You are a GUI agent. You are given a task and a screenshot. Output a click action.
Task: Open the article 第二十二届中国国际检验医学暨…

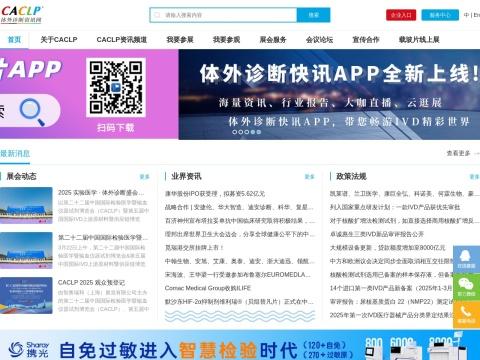pos(103,238)
